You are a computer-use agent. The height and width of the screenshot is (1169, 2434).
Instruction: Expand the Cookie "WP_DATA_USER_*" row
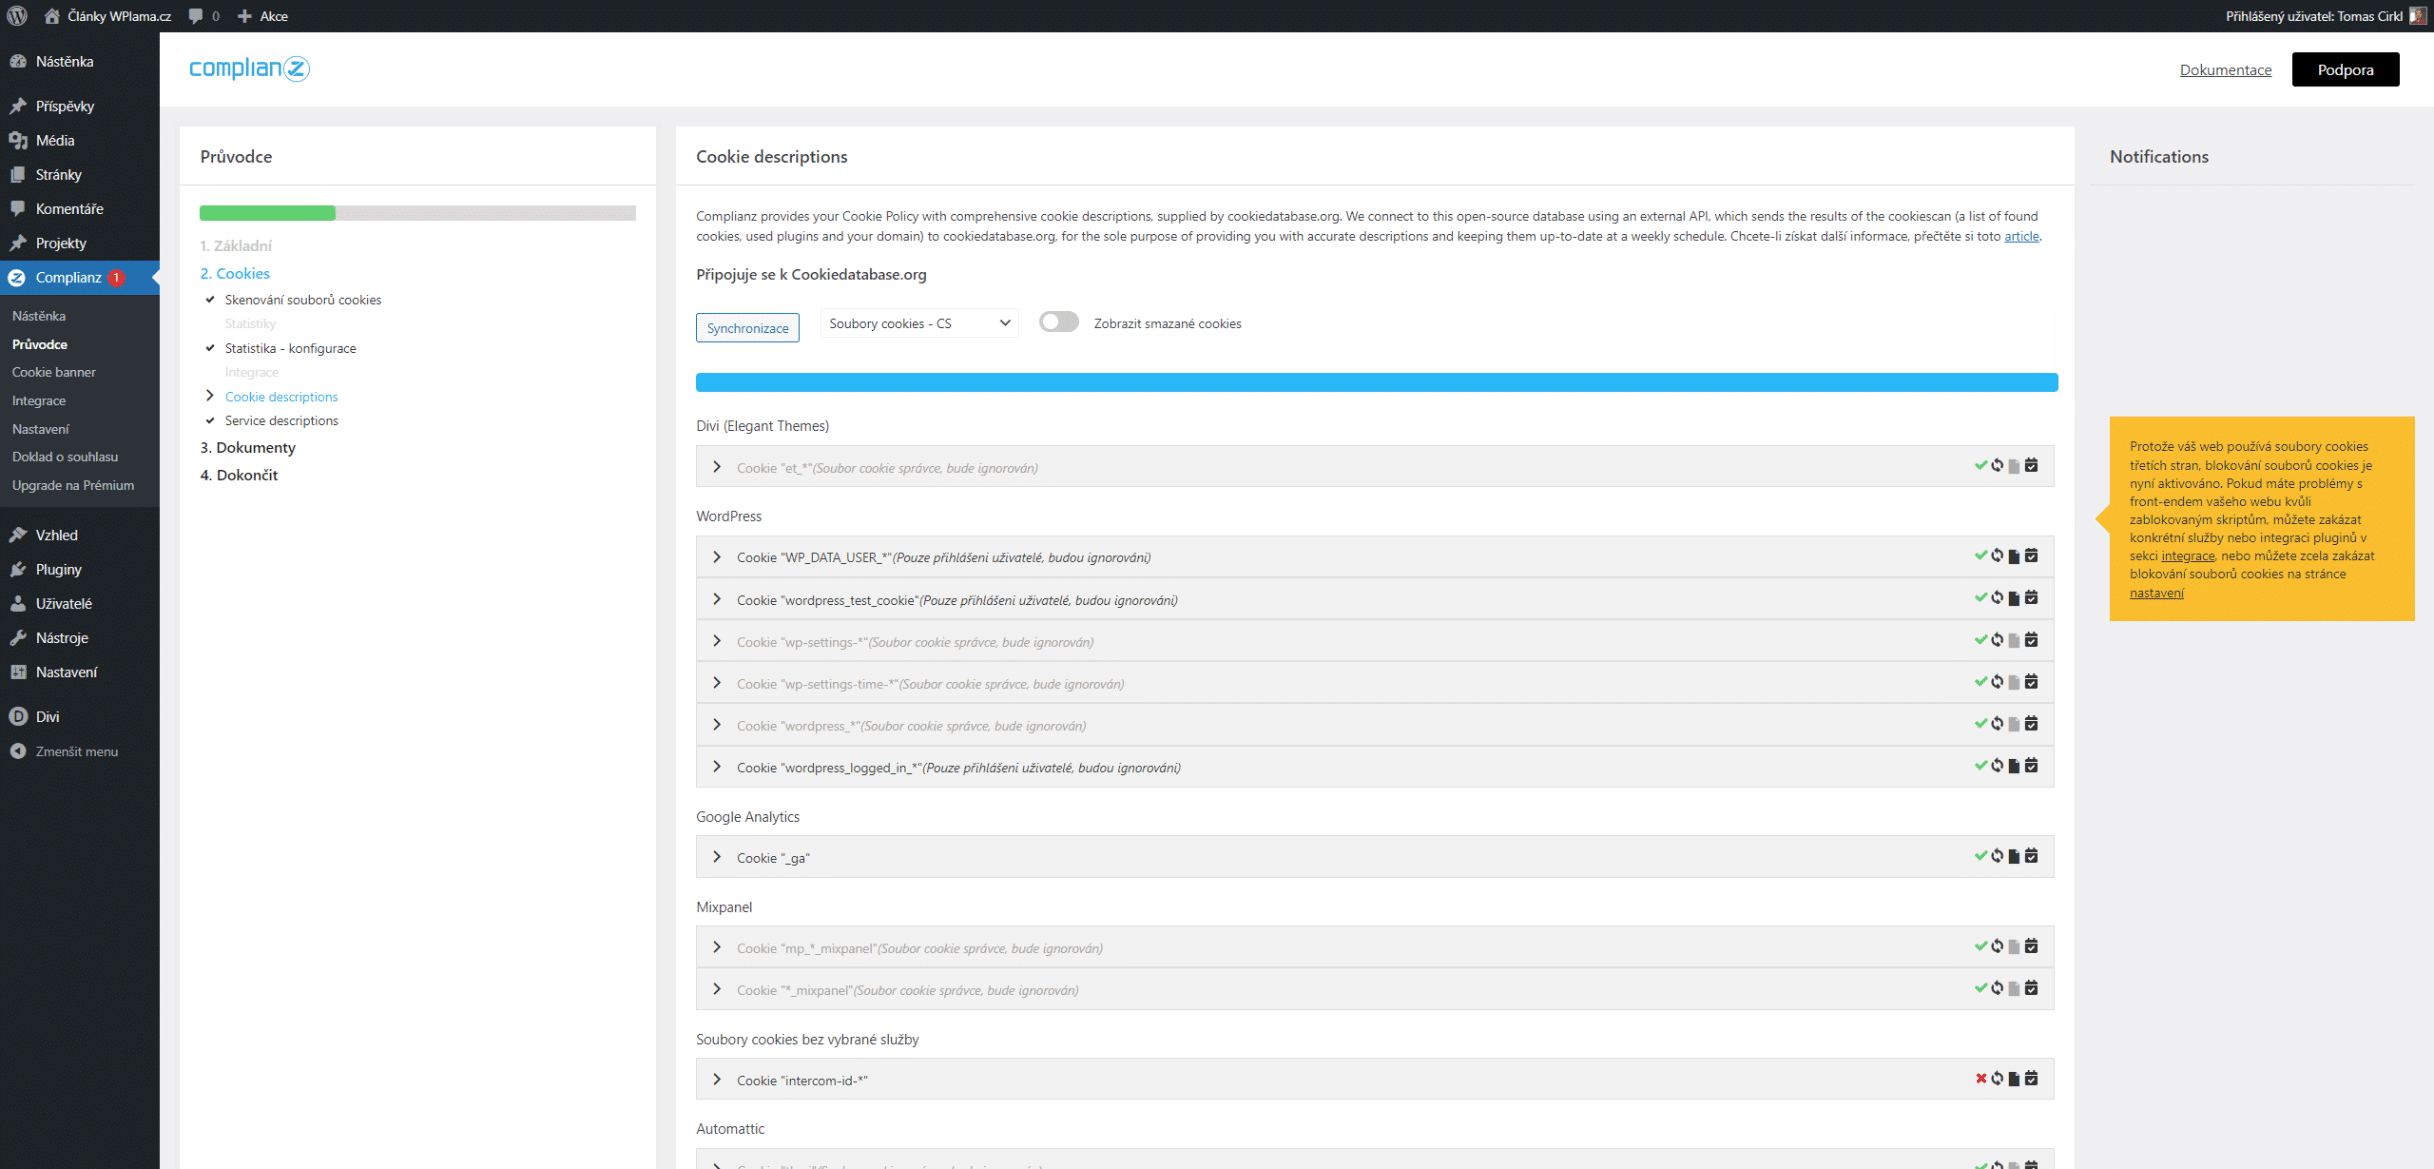click(717, 557)
